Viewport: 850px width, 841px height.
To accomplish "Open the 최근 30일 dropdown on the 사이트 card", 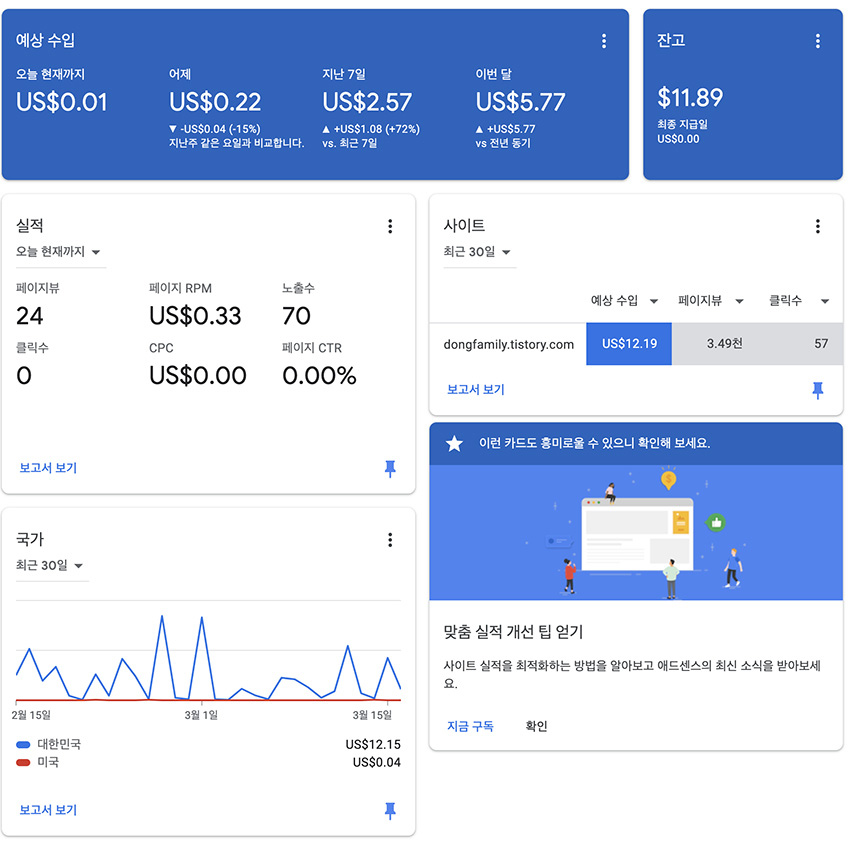I will pyautogui.click(x=479, y=253).
